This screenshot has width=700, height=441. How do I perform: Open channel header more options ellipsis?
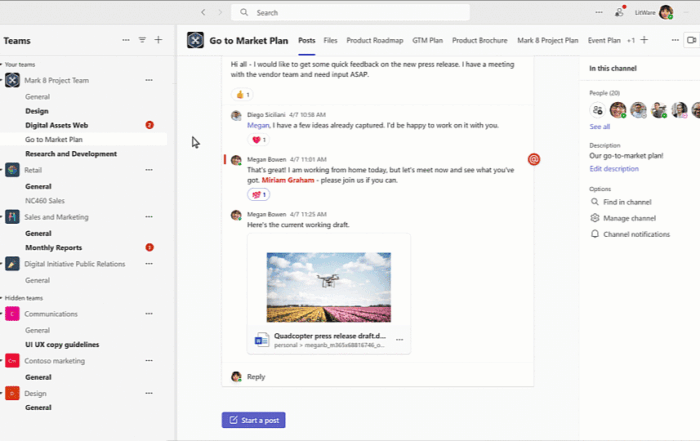[675, 40]
